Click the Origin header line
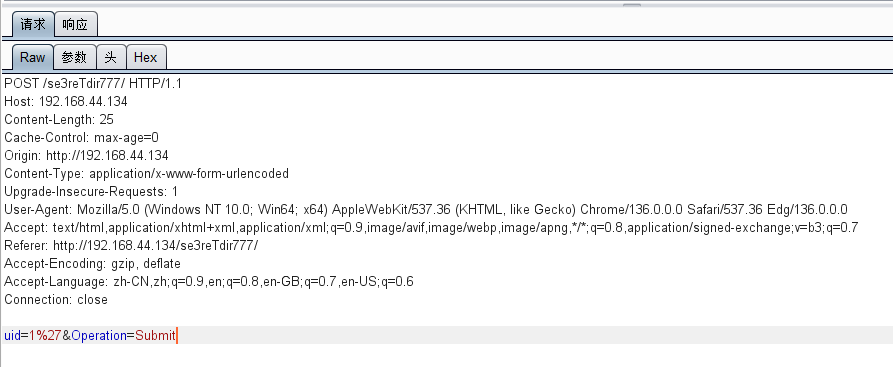The width and height of the screenshot is (893, 367). [87, 156]
